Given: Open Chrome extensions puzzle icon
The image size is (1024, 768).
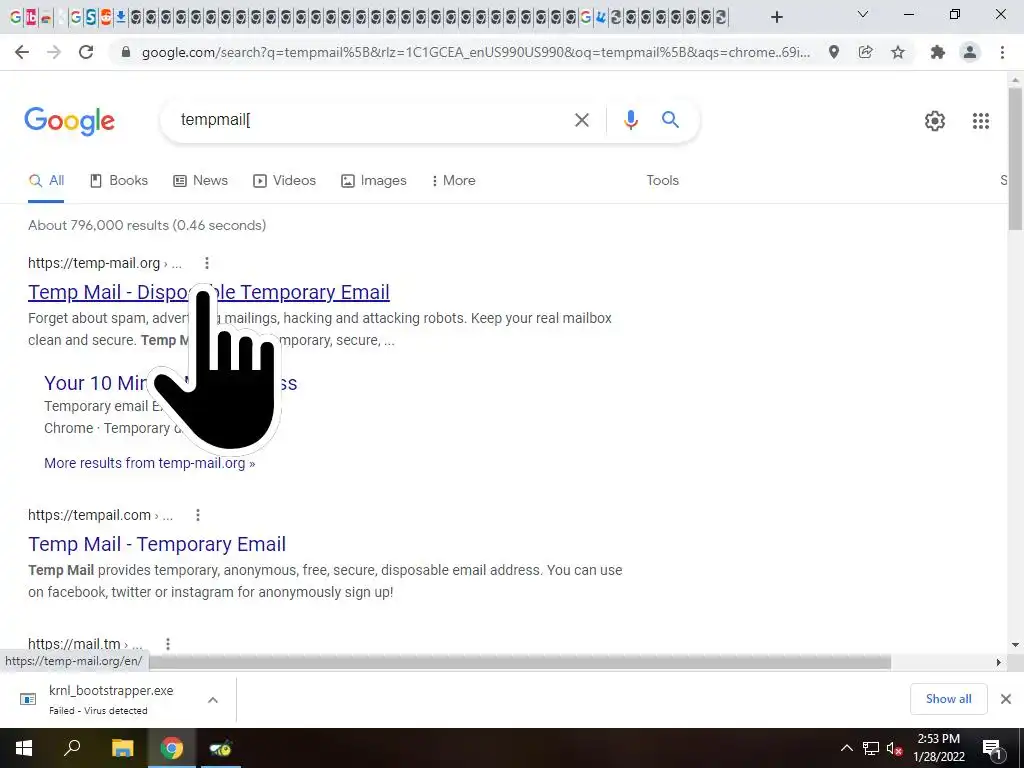Looking at the screenshot, I should pyautogui.click(x=937, y=52).
